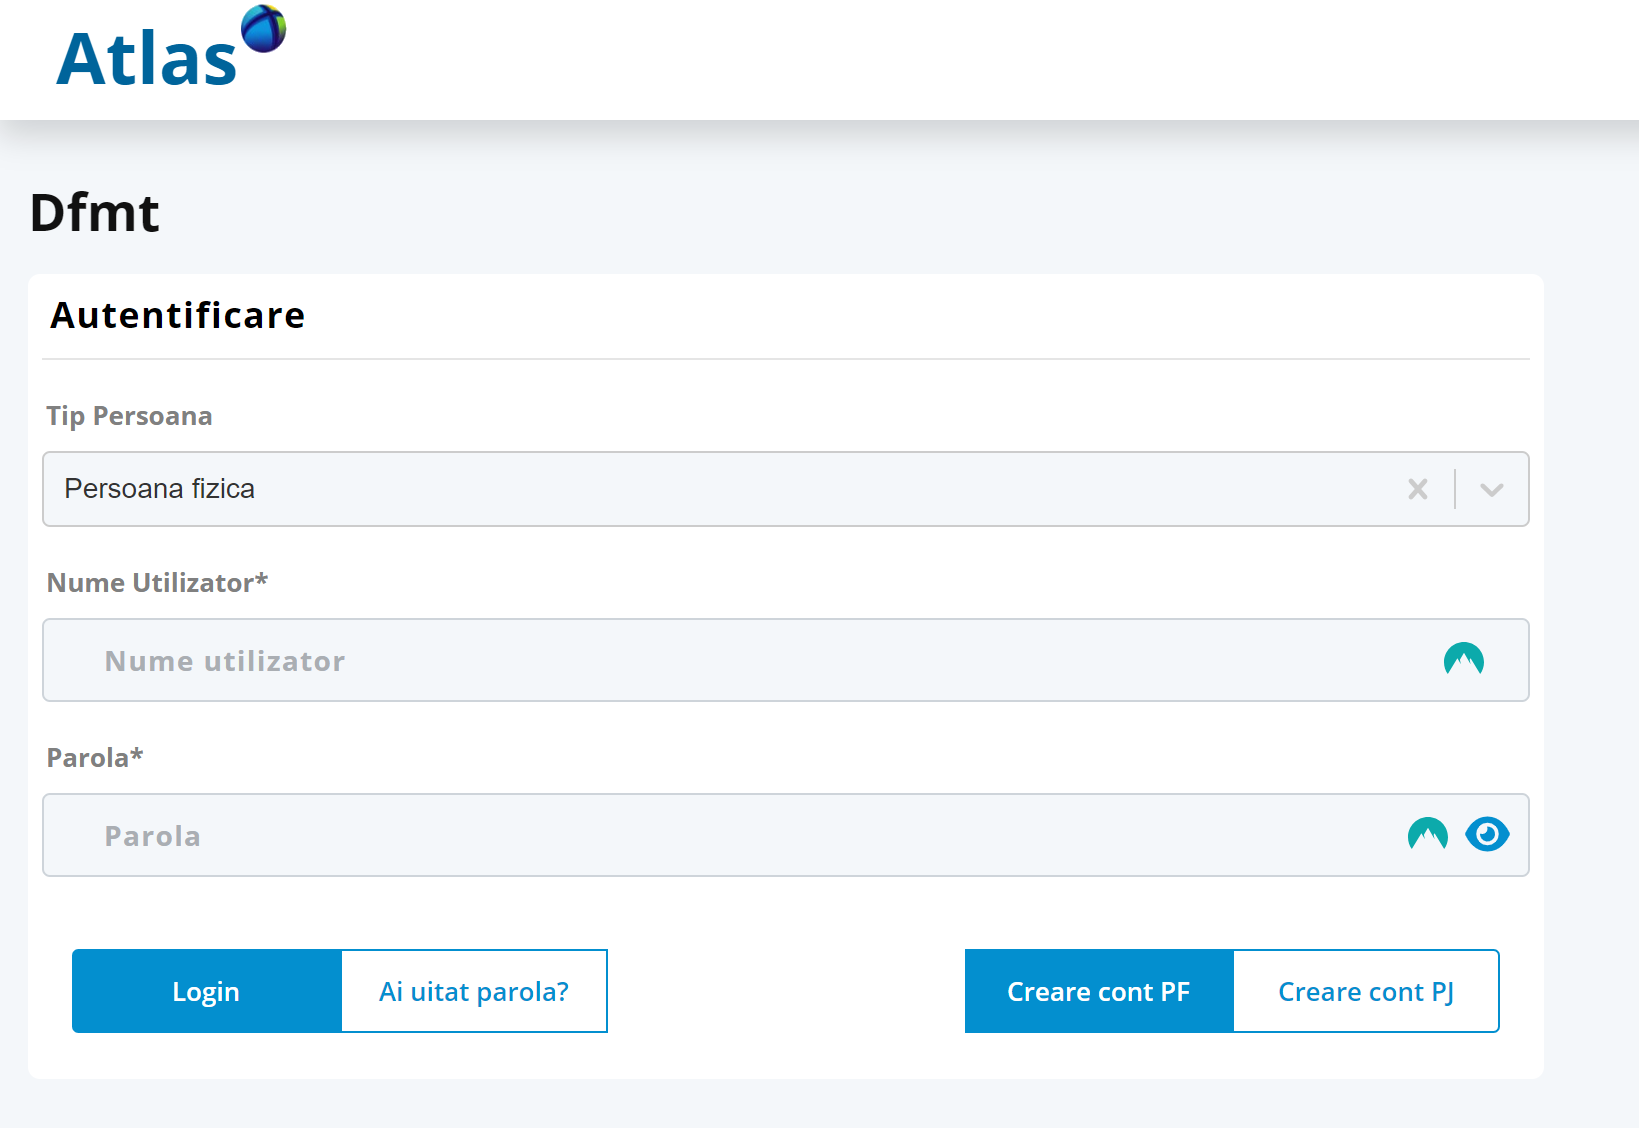The width and height of the screenshot is (1639, 1128).
Task: Click the Autentificare heading
Action: click(x=178, y=316)
